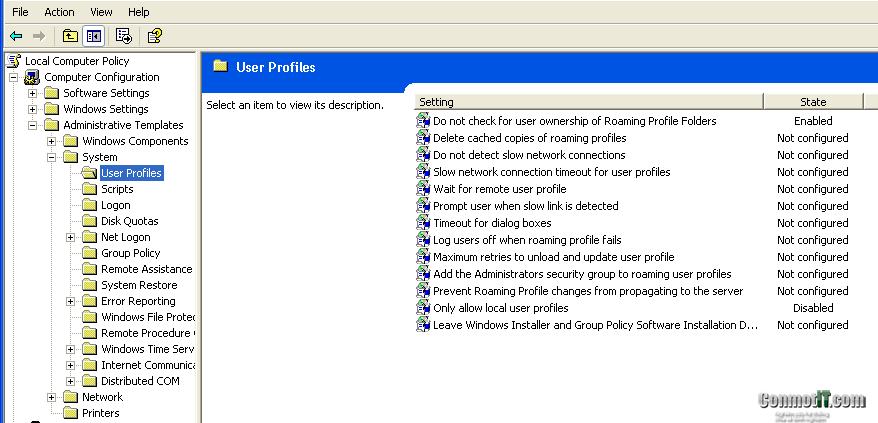Select the 'Only allow local user profiles' policy
878x423 pixels.
click(x=500, y=308)
